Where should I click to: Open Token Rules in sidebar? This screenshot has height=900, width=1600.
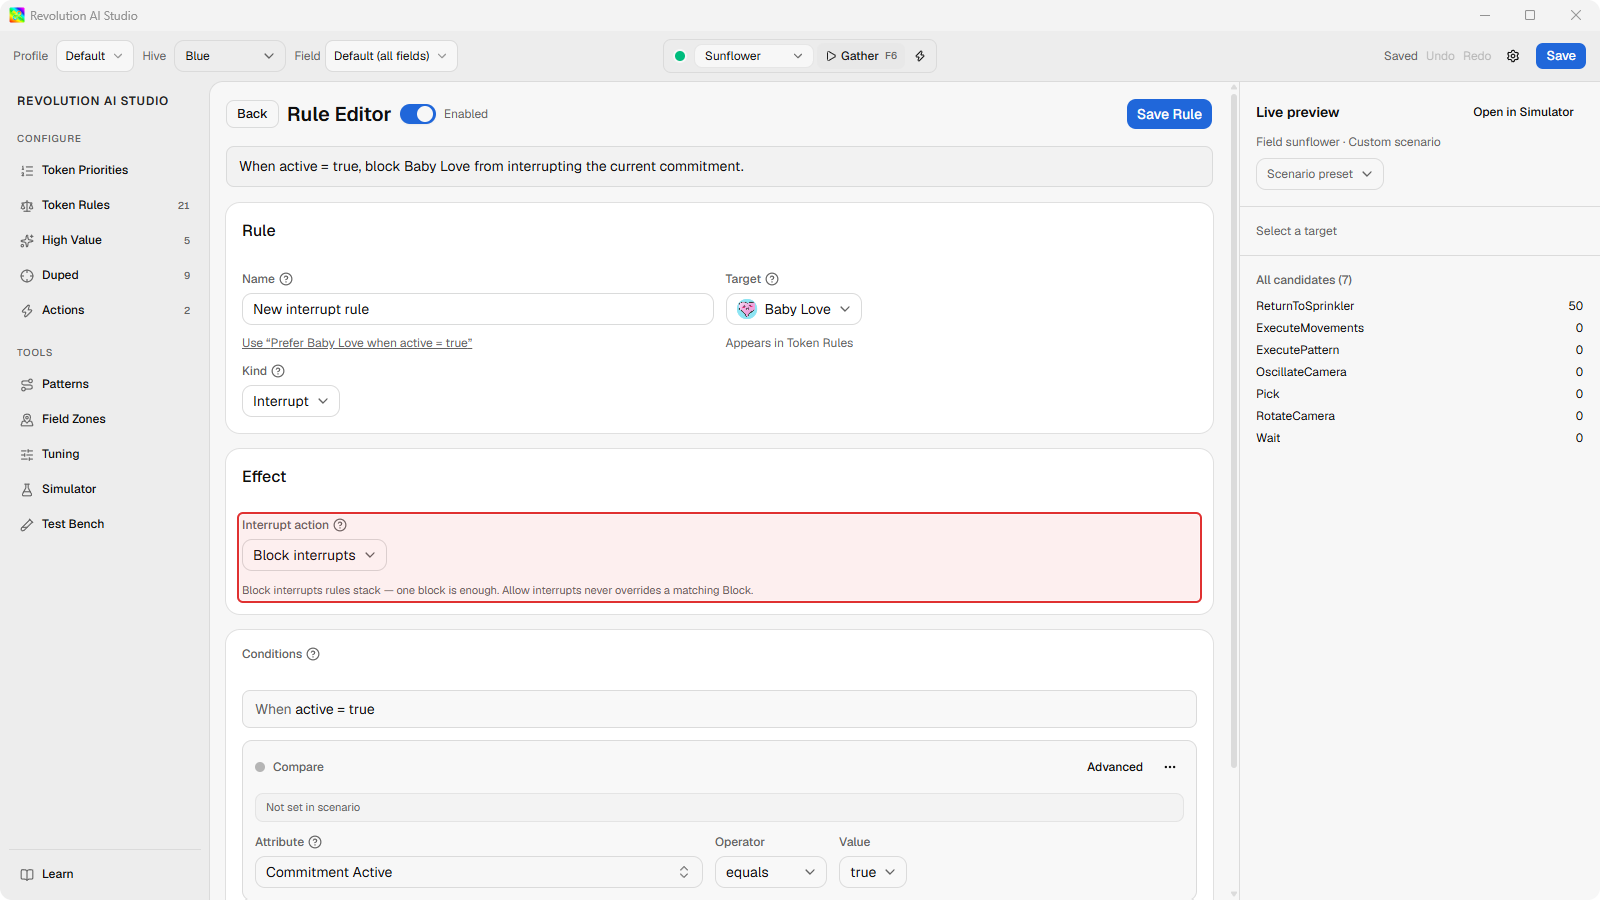click(x=105, y=205)
